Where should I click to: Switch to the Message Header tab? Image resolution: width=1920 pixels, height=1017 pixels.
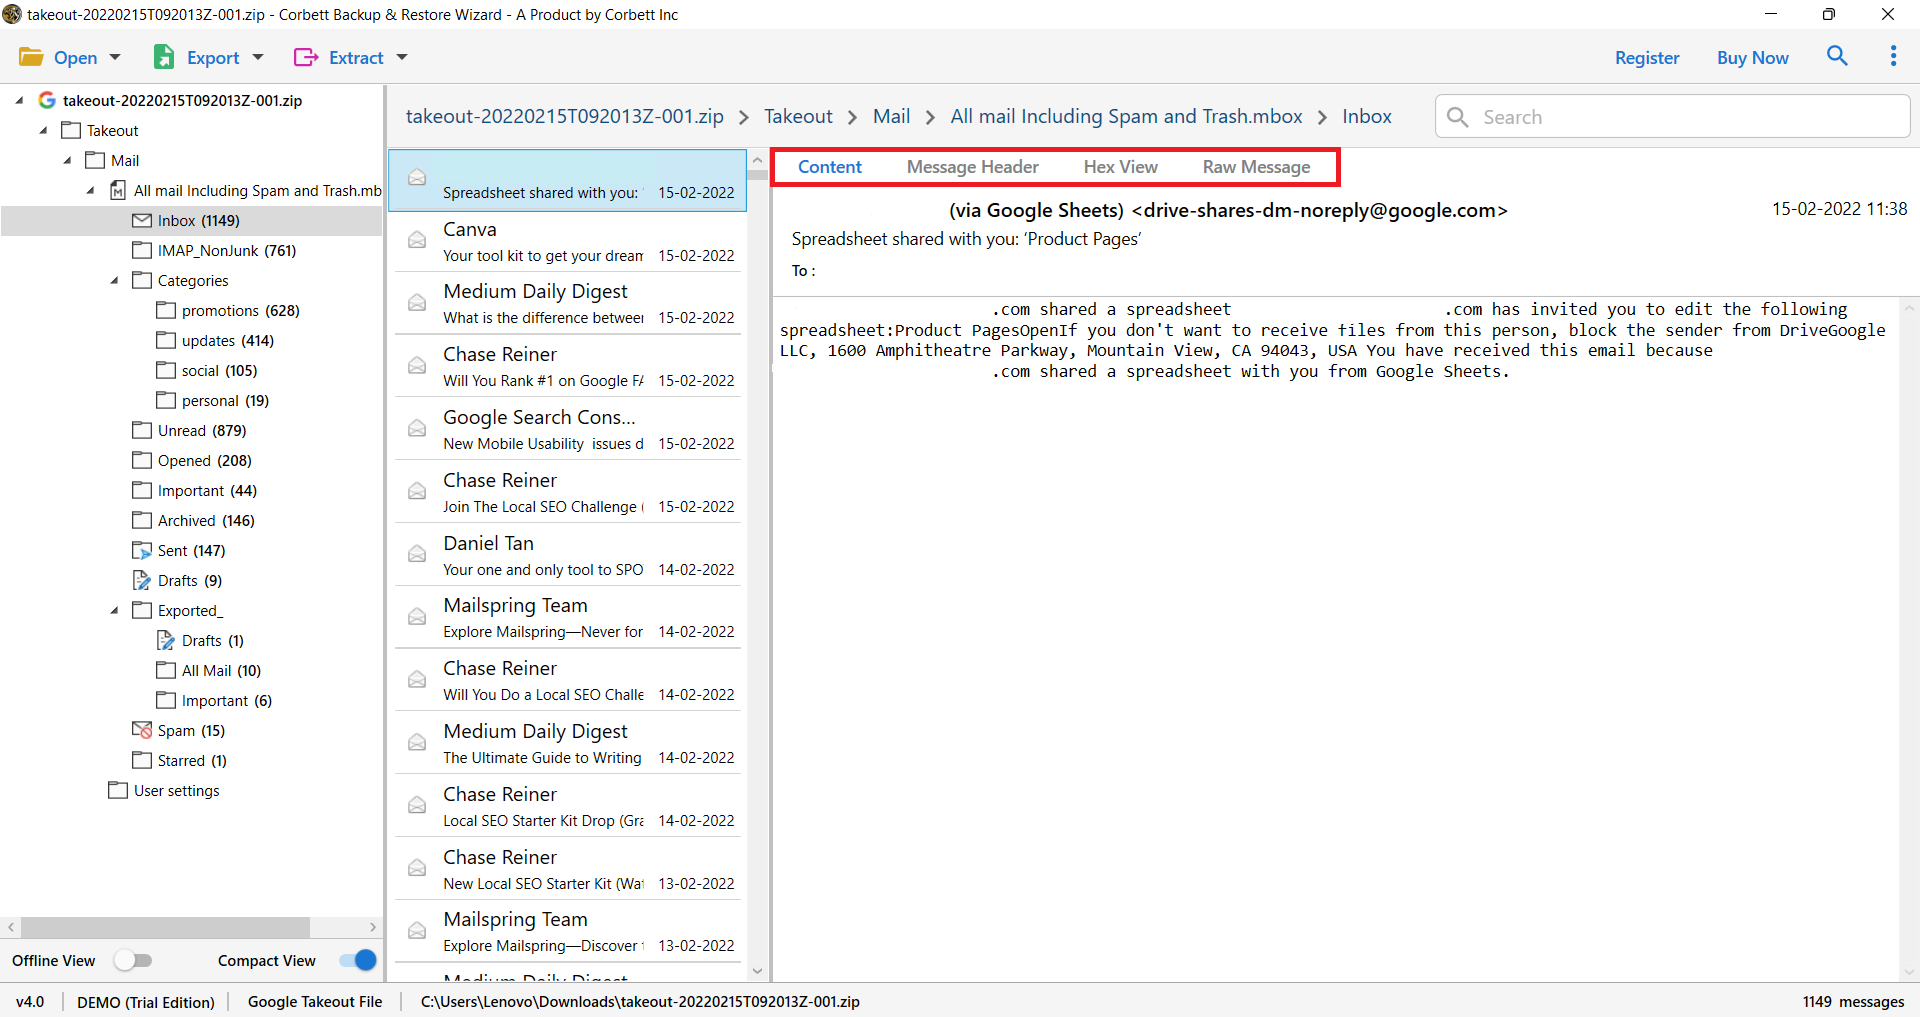[972, 167]
